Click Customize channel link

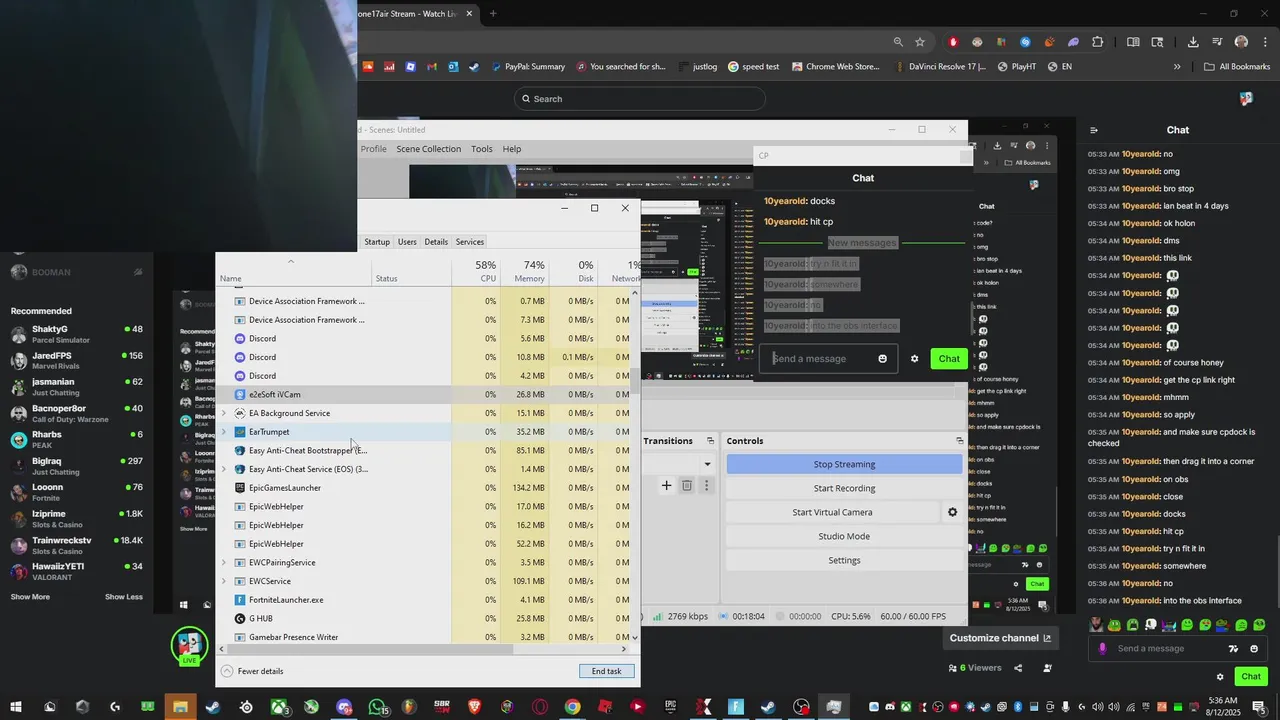tap(1000, 638)
